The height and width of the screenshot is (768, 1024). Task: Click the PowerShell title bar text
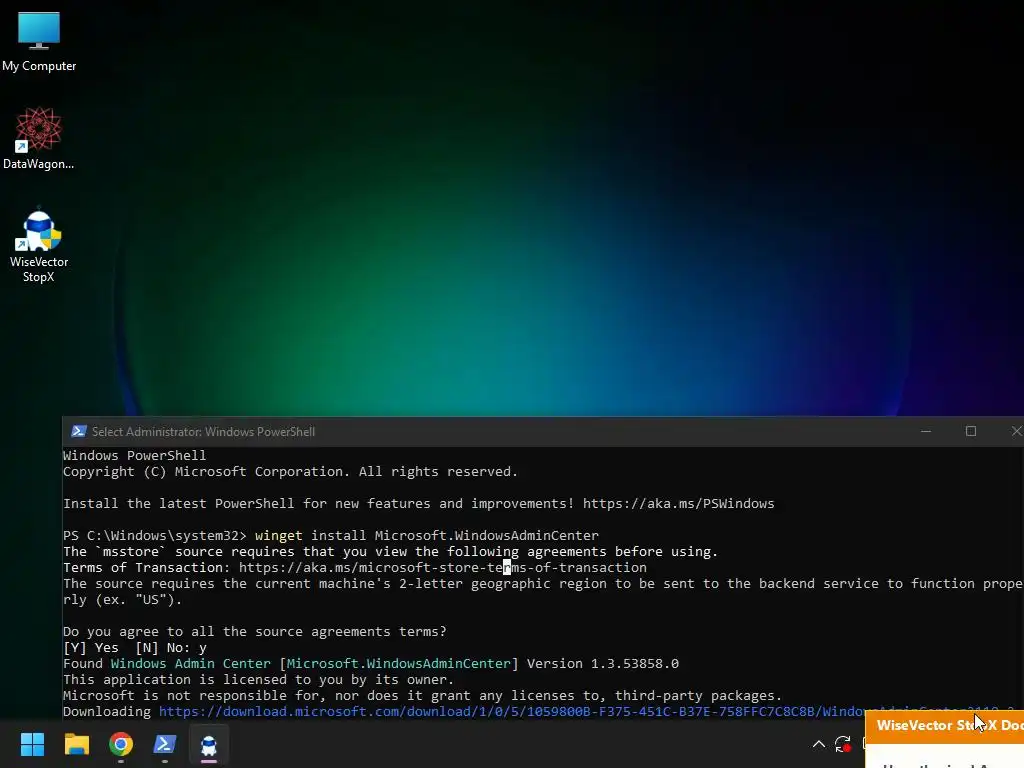203,432
